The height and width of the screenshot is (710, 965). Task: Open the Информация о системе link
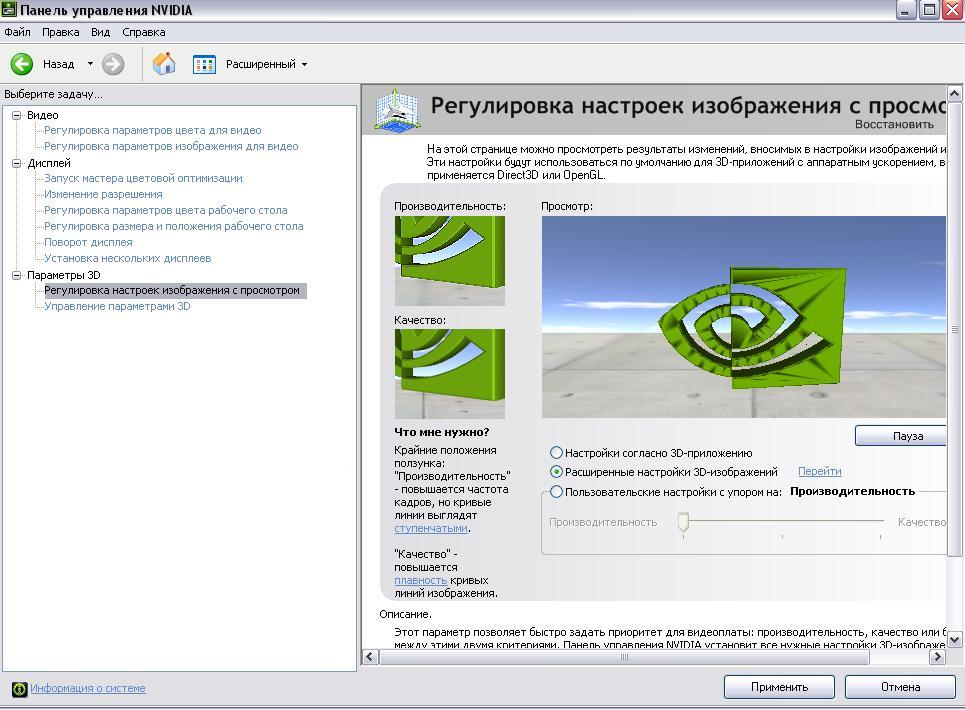point(87,688)
